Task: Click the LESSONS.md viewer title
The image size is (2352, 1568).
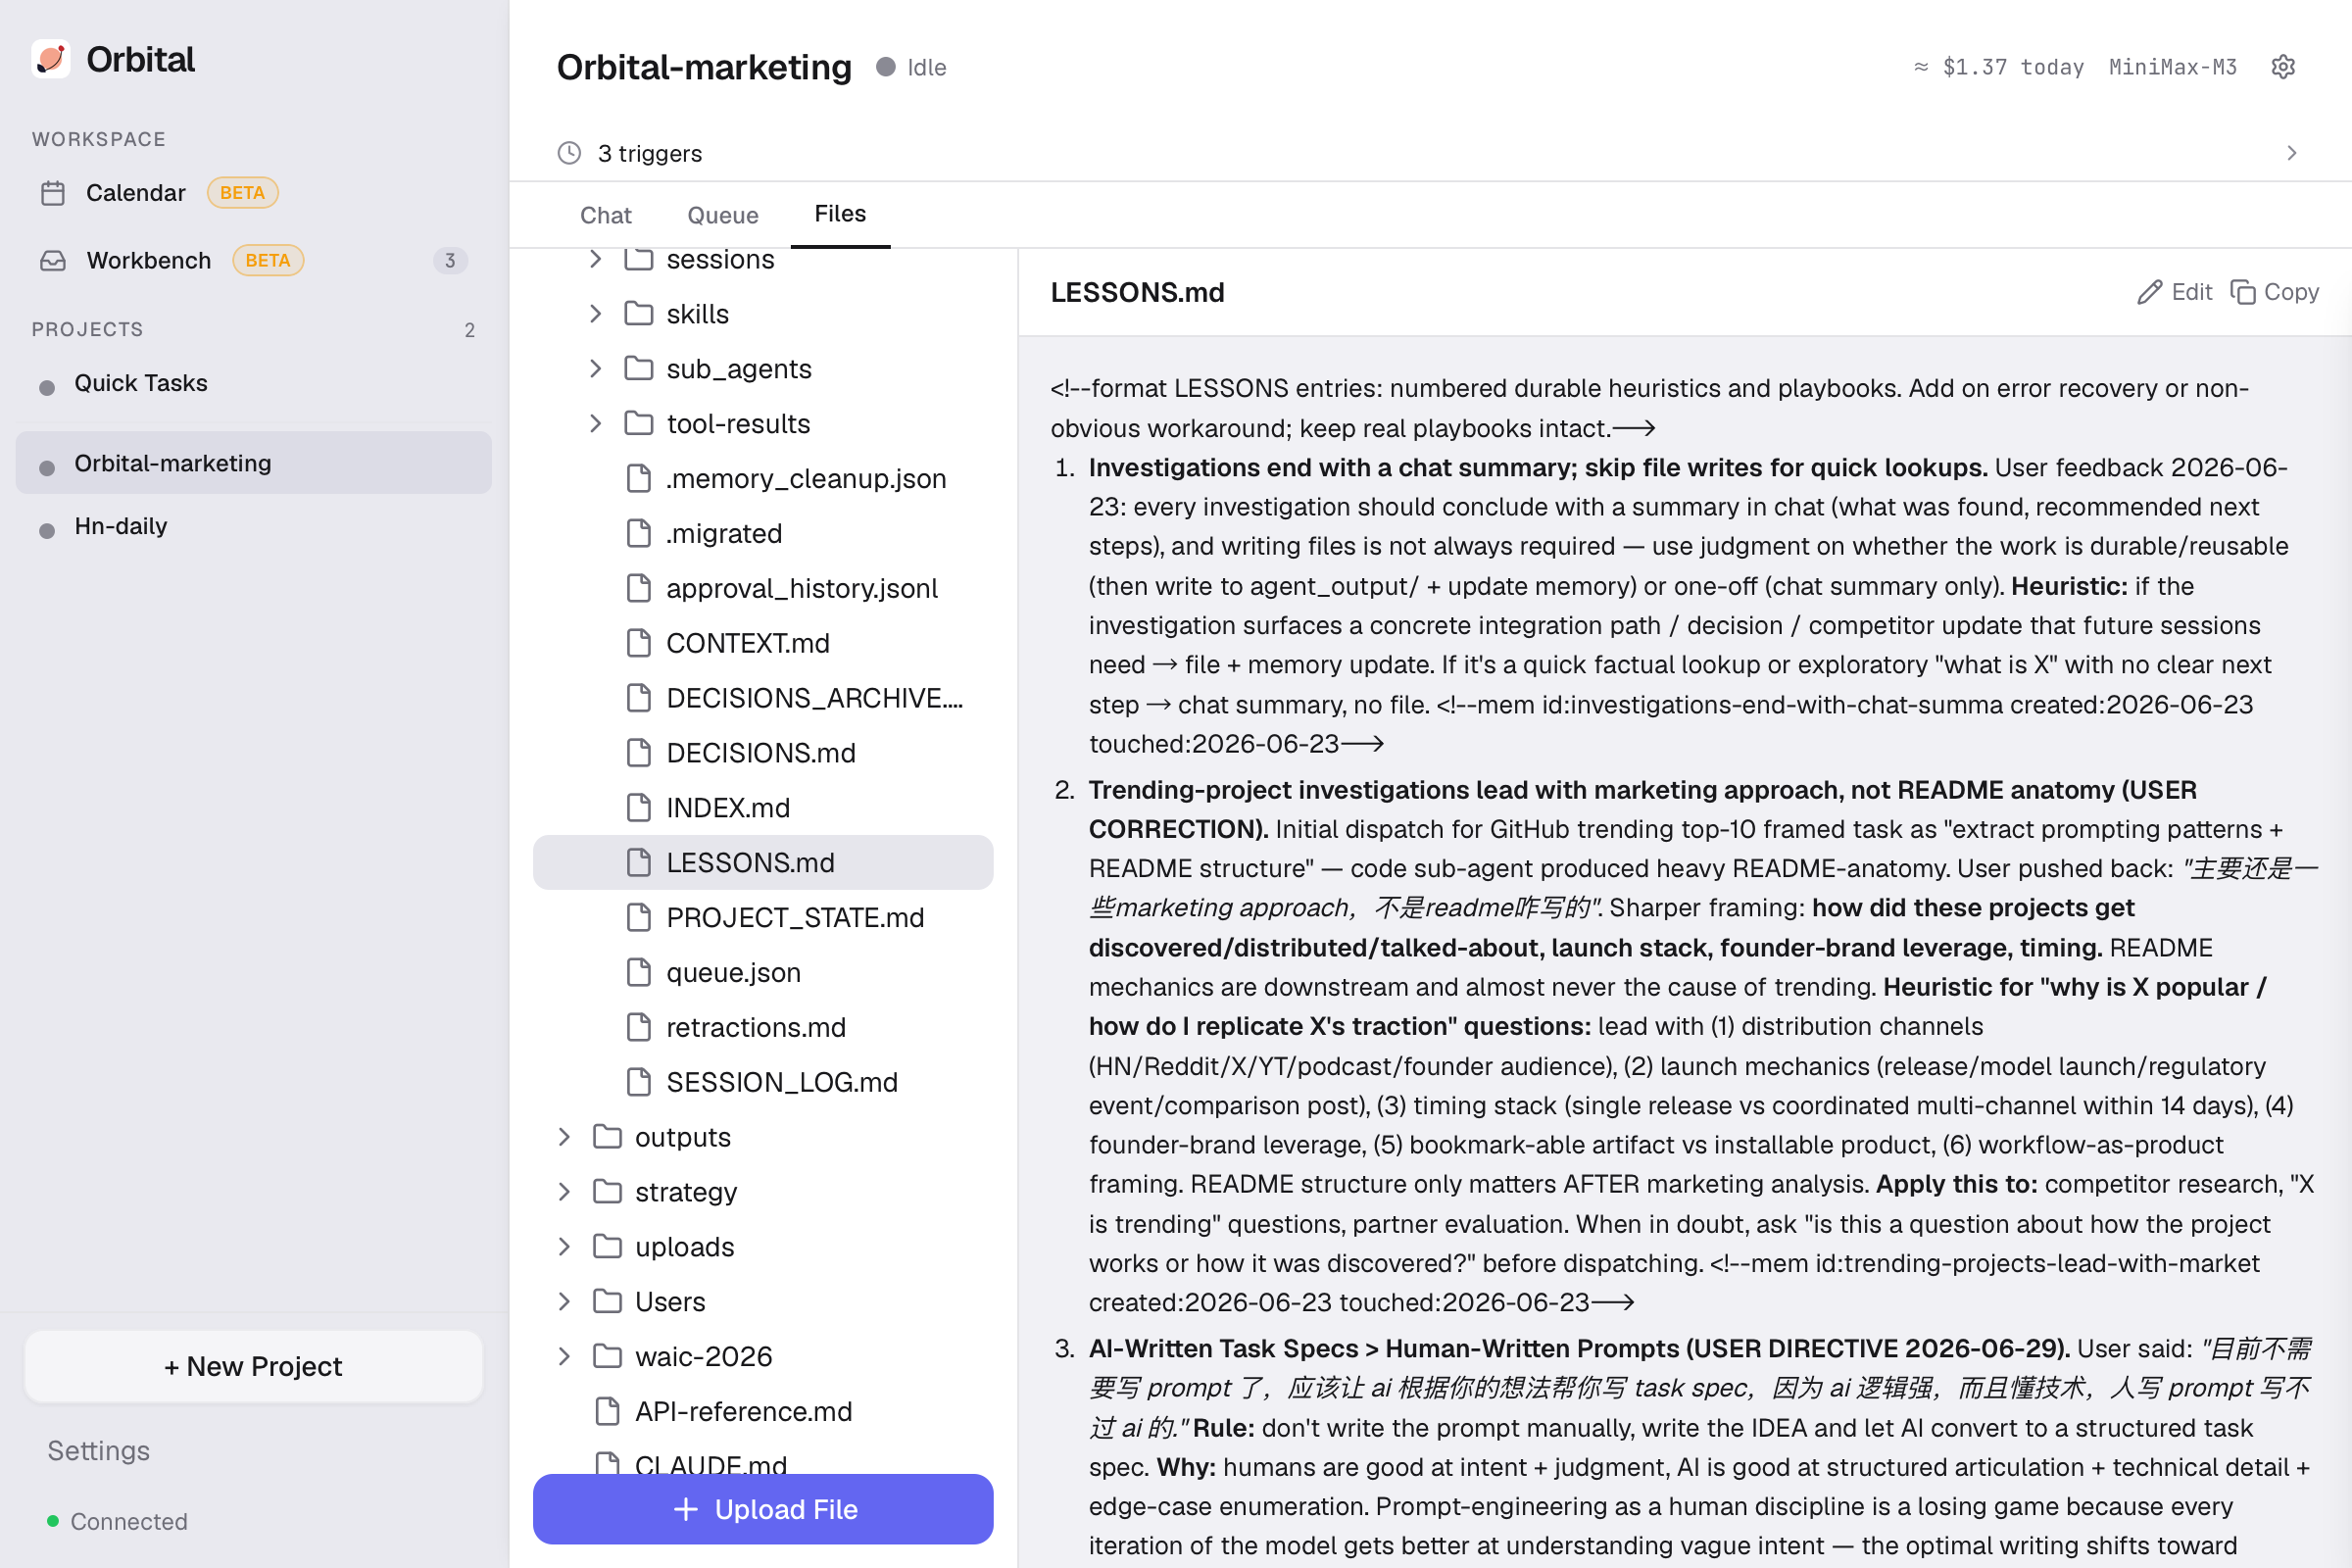Action: coord(1137,292)
